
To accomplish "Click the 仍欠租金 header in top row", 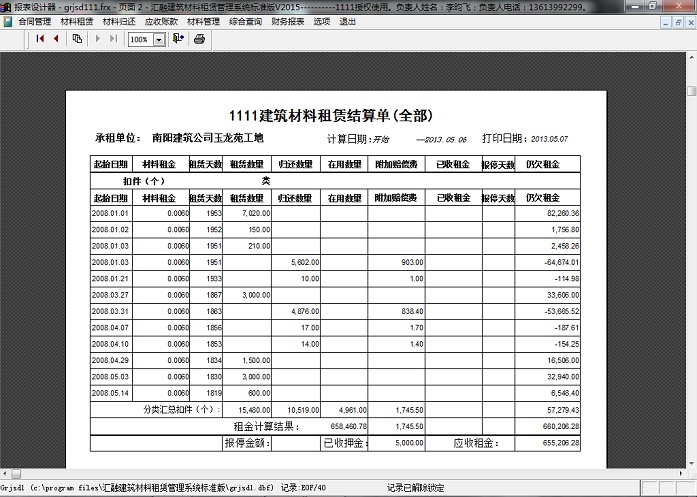I will point(543,164).
